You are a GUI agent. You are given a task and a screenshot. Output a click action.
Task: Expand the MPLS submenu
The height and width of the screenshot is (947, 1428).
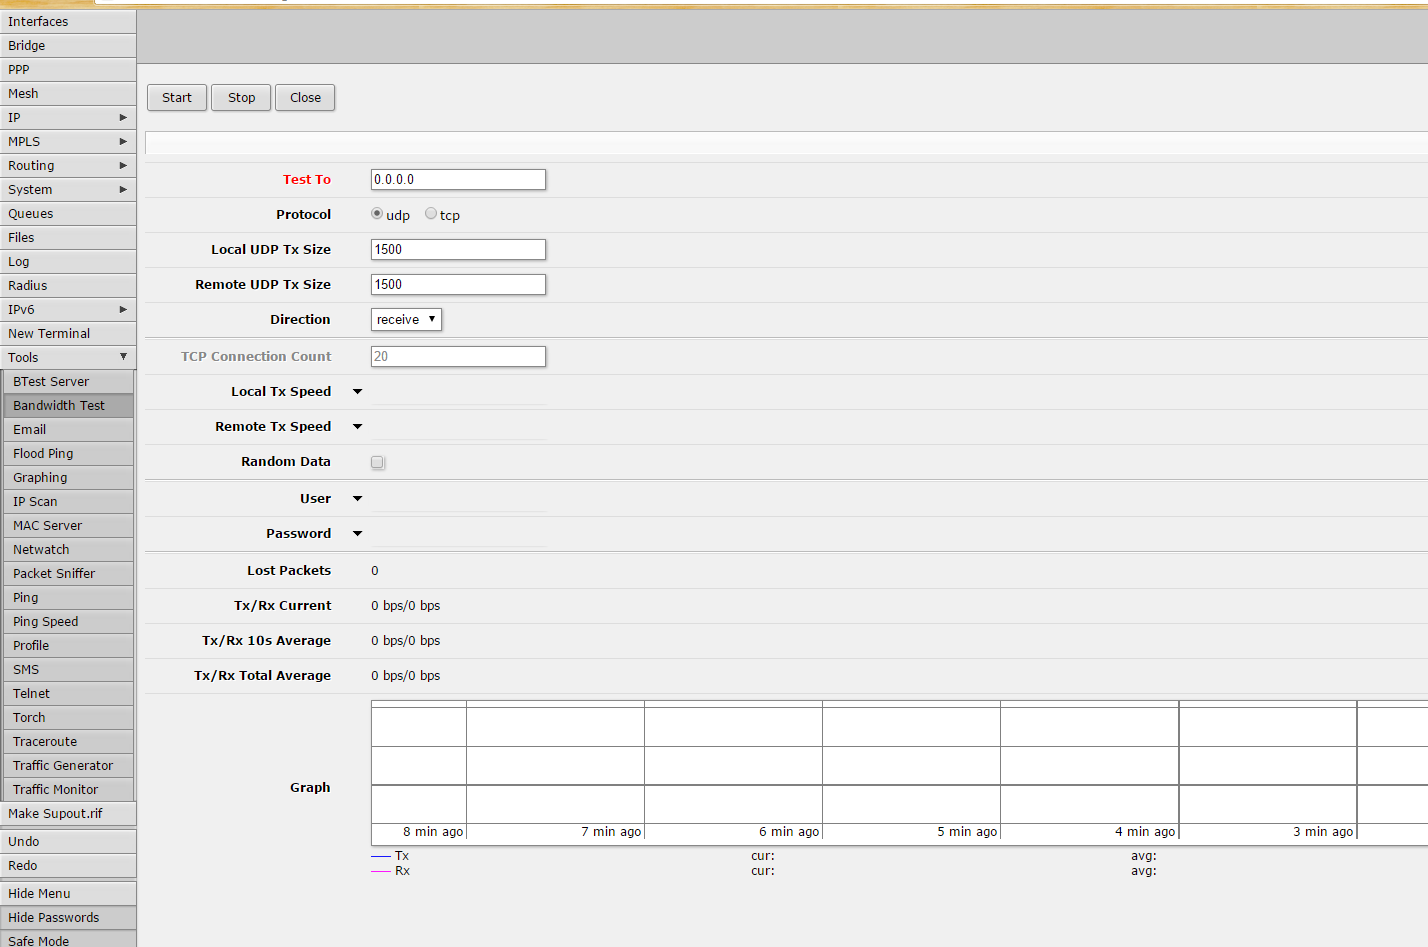click(x=68, y=142)
